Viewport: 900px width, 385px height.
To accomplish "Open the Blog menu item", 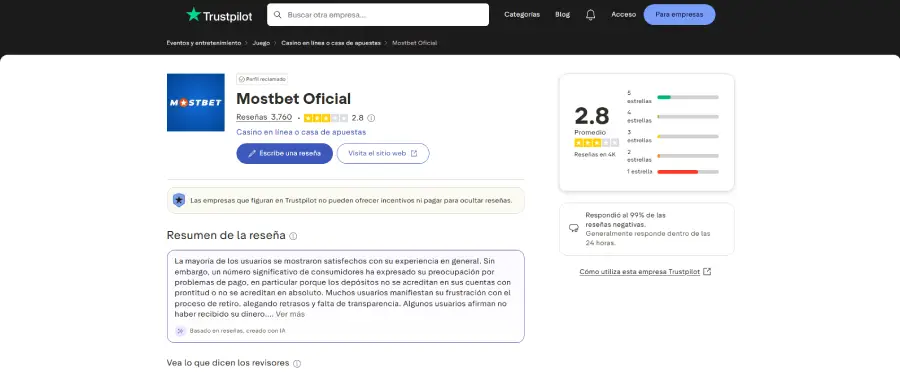I will coord(562,15).
